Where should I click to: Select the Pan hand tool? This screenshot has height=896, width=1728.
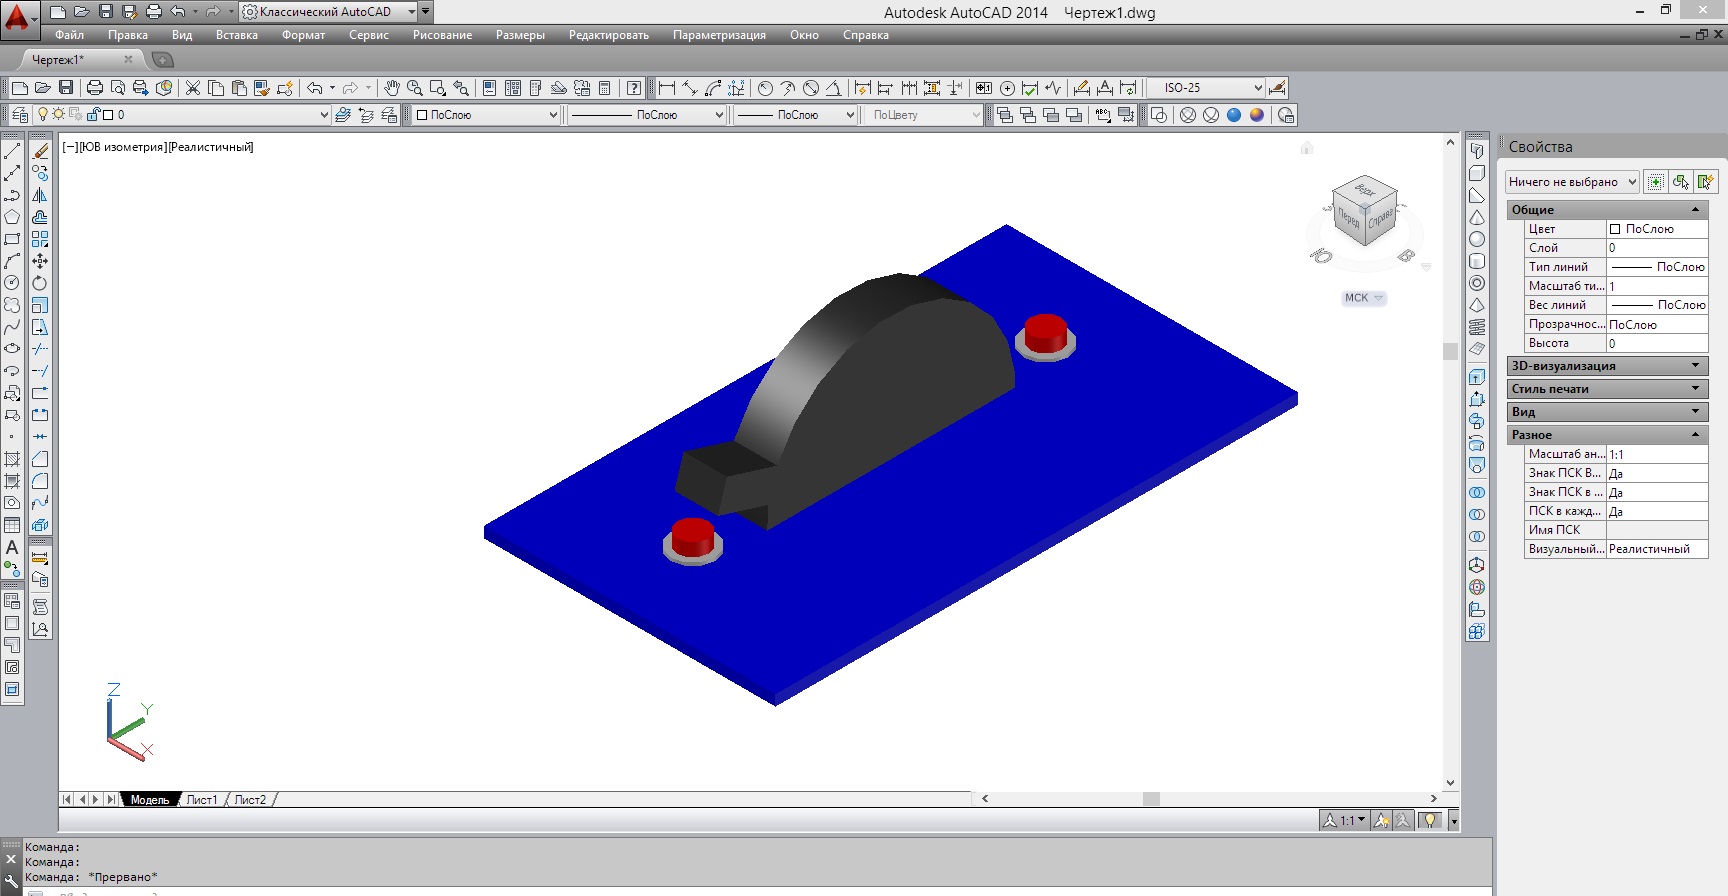[392, 88]
